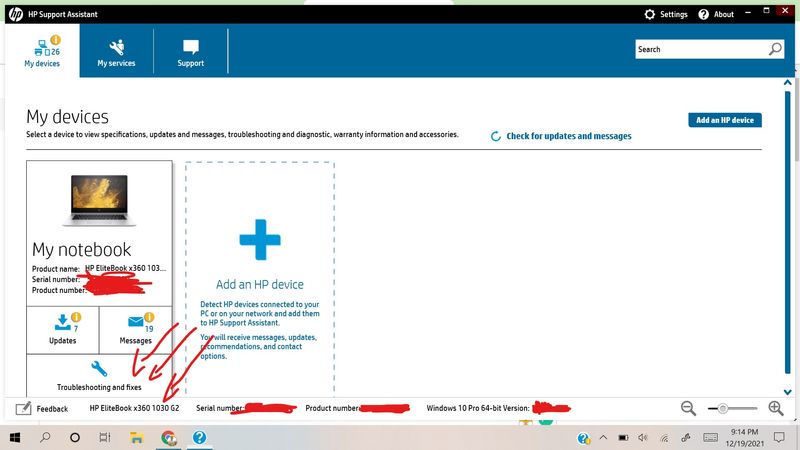Open About via the question mark icon
The image size is (800, 450).
point(704,14)
